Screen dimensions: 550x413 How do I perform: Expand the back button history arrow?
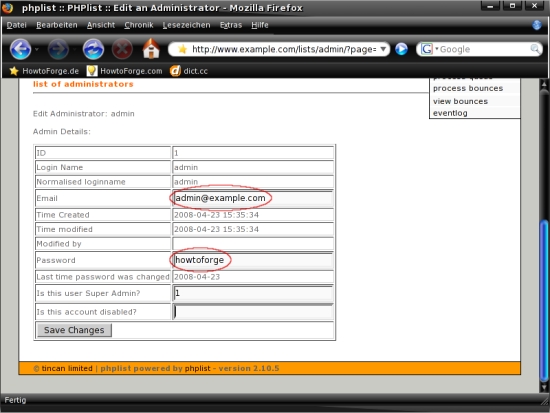click(37, 49)
